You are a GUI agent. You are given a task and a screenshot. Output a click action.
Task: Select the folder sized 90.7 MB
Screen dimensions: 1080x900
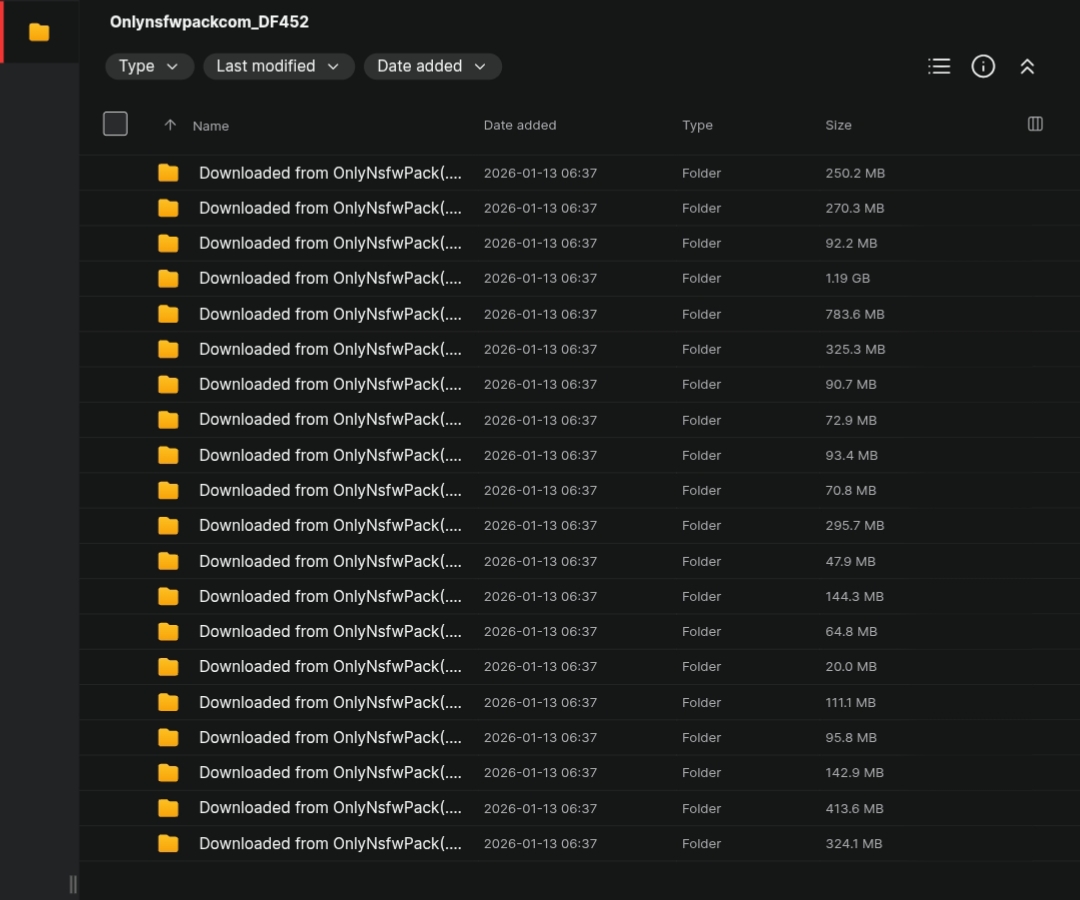click(x=579, y=384)
